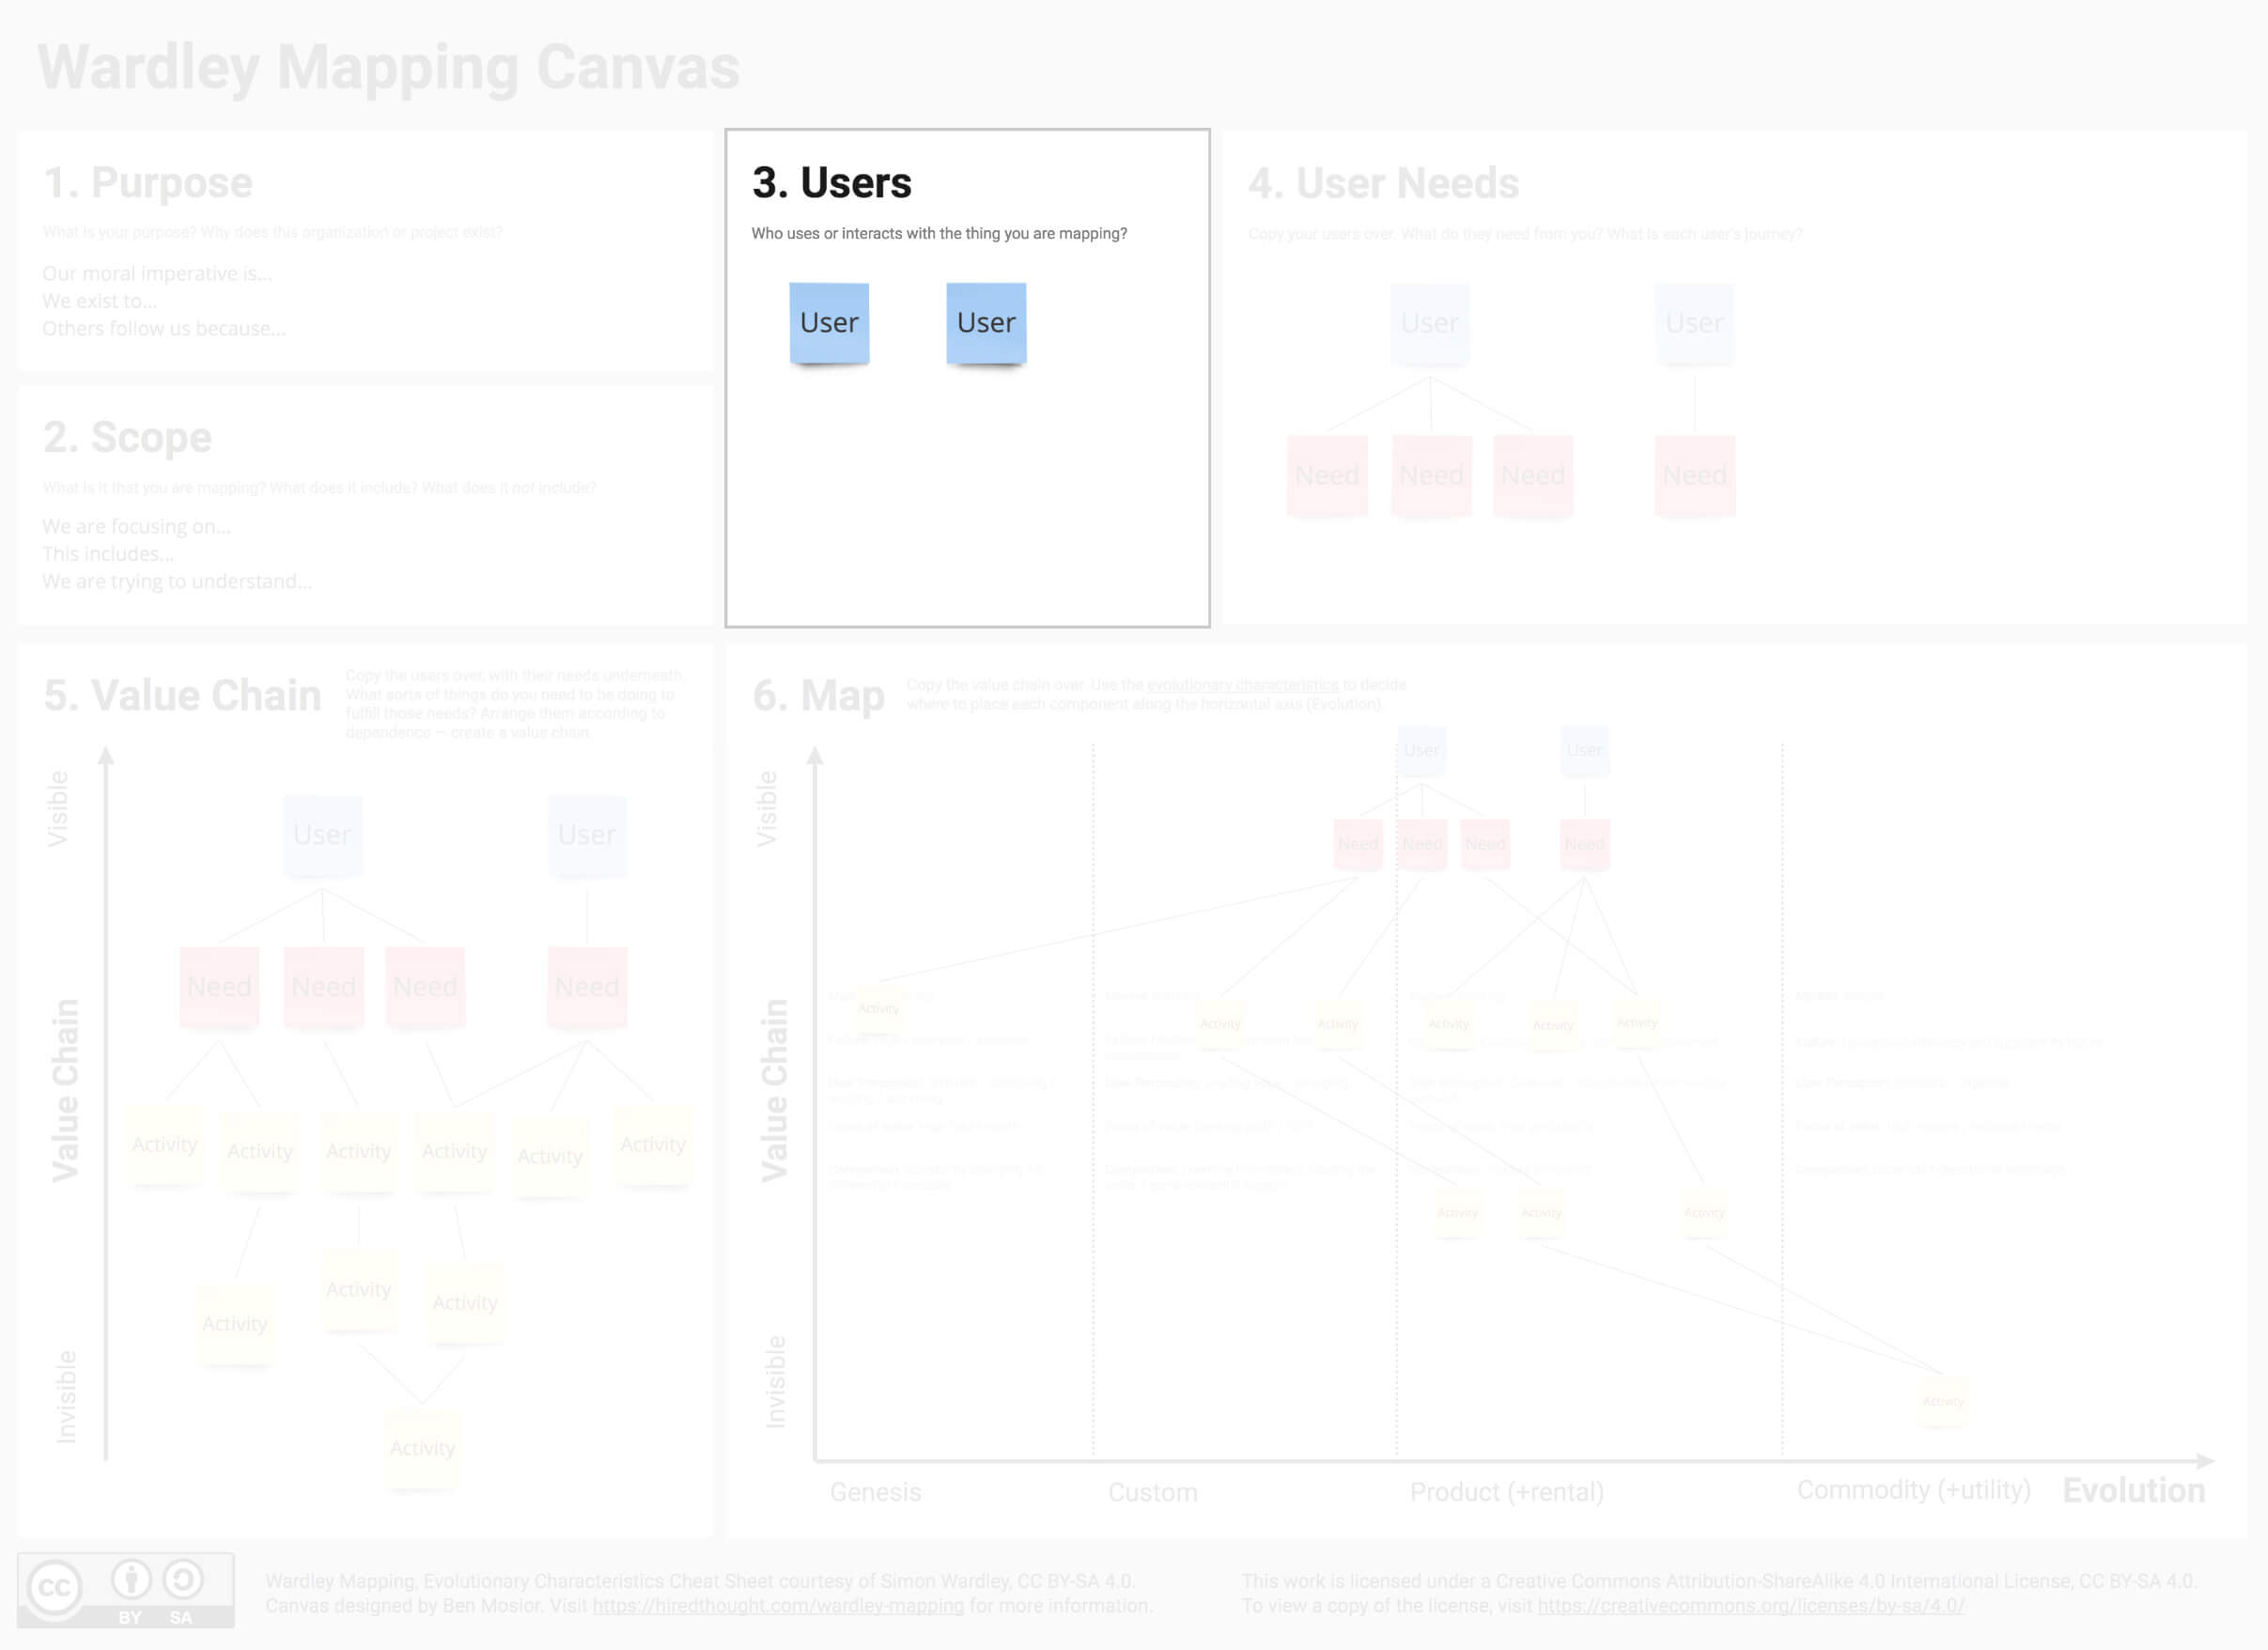
Task: Open the creativecommons.org by-sa 4.0 license link
Action: [1750, 1605]
